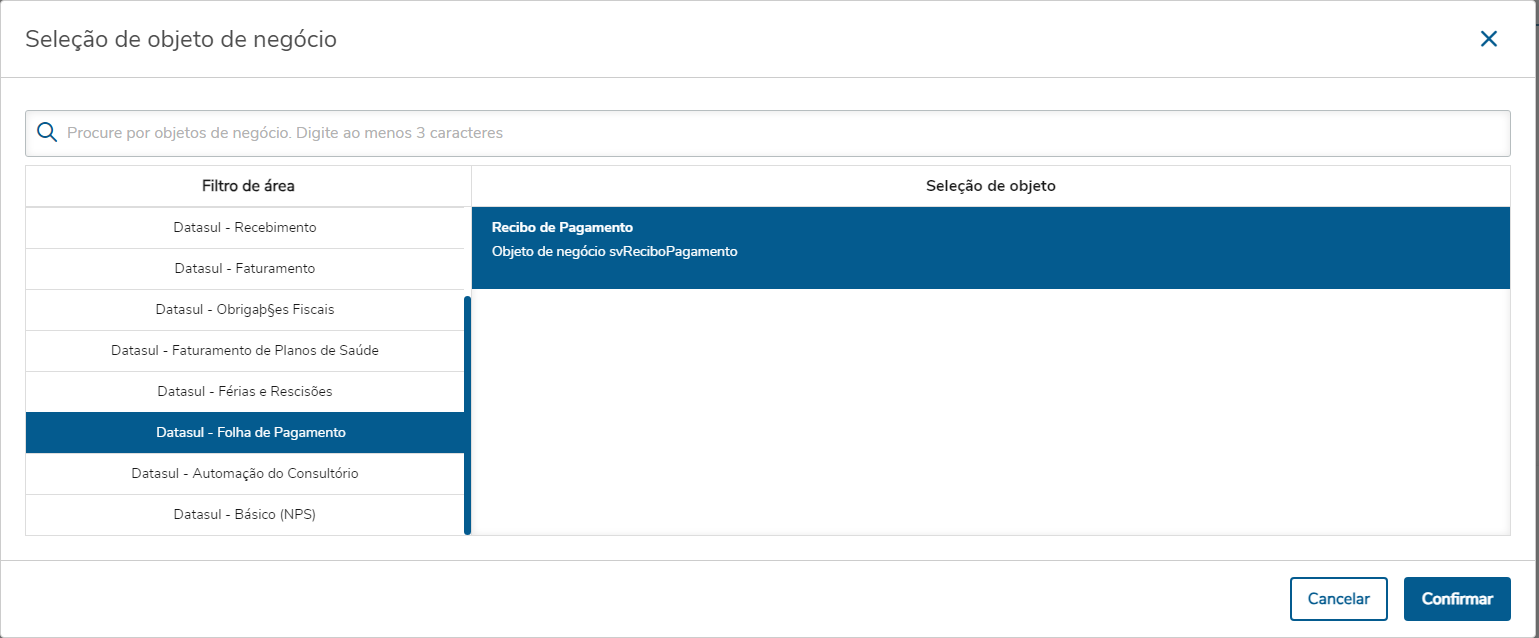This screenshot has width=1539, height=638.
Task: Click the Seleção de objeto column header
Action: point(990,186)
